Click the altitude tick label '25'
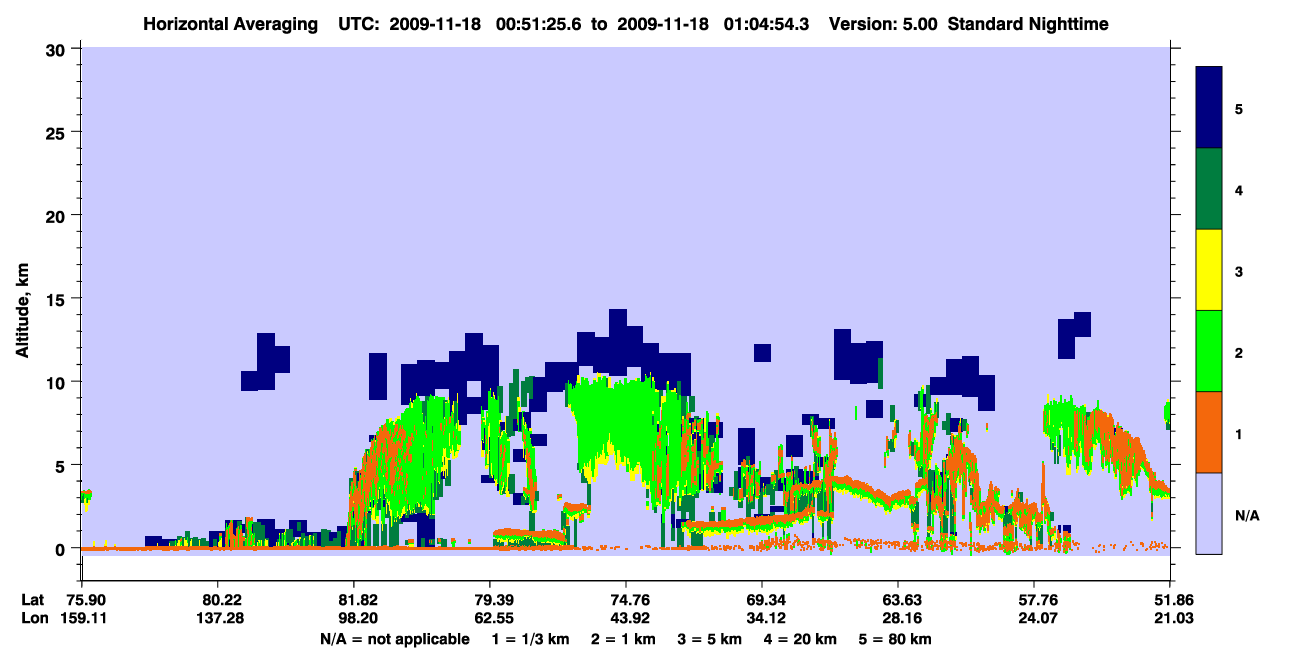Screen dimensions: 1300x667 pyautogui.click(x=58, y=132)
